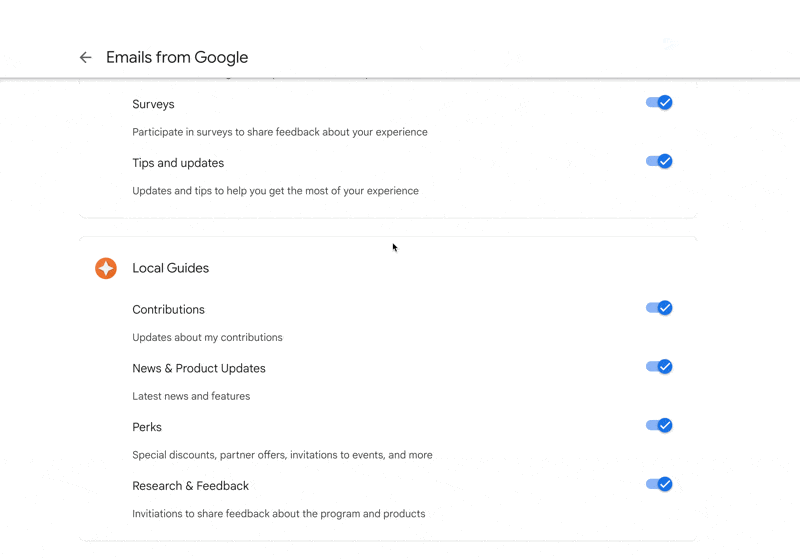Click the Surveys setting label

tap(153, 105)
